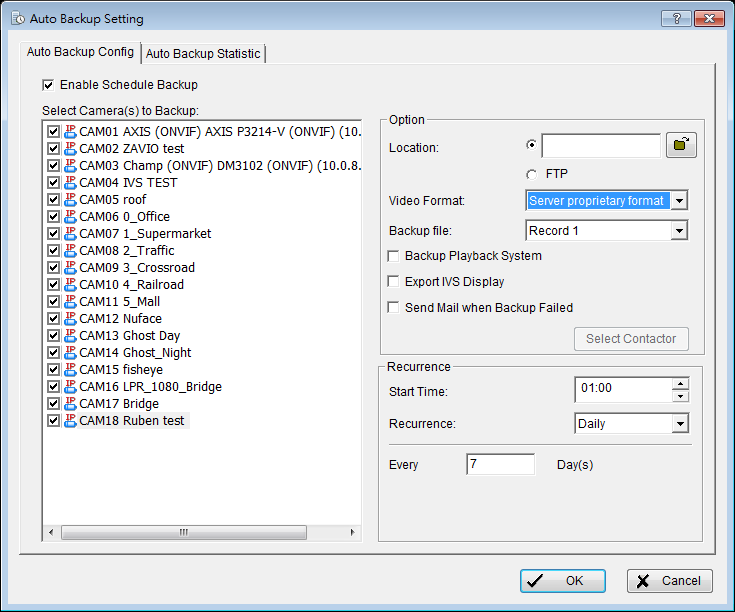Open the Recurrence dropdown set to Daily
The height and width of the screenshot is (612, 735).
click(679, 424)
